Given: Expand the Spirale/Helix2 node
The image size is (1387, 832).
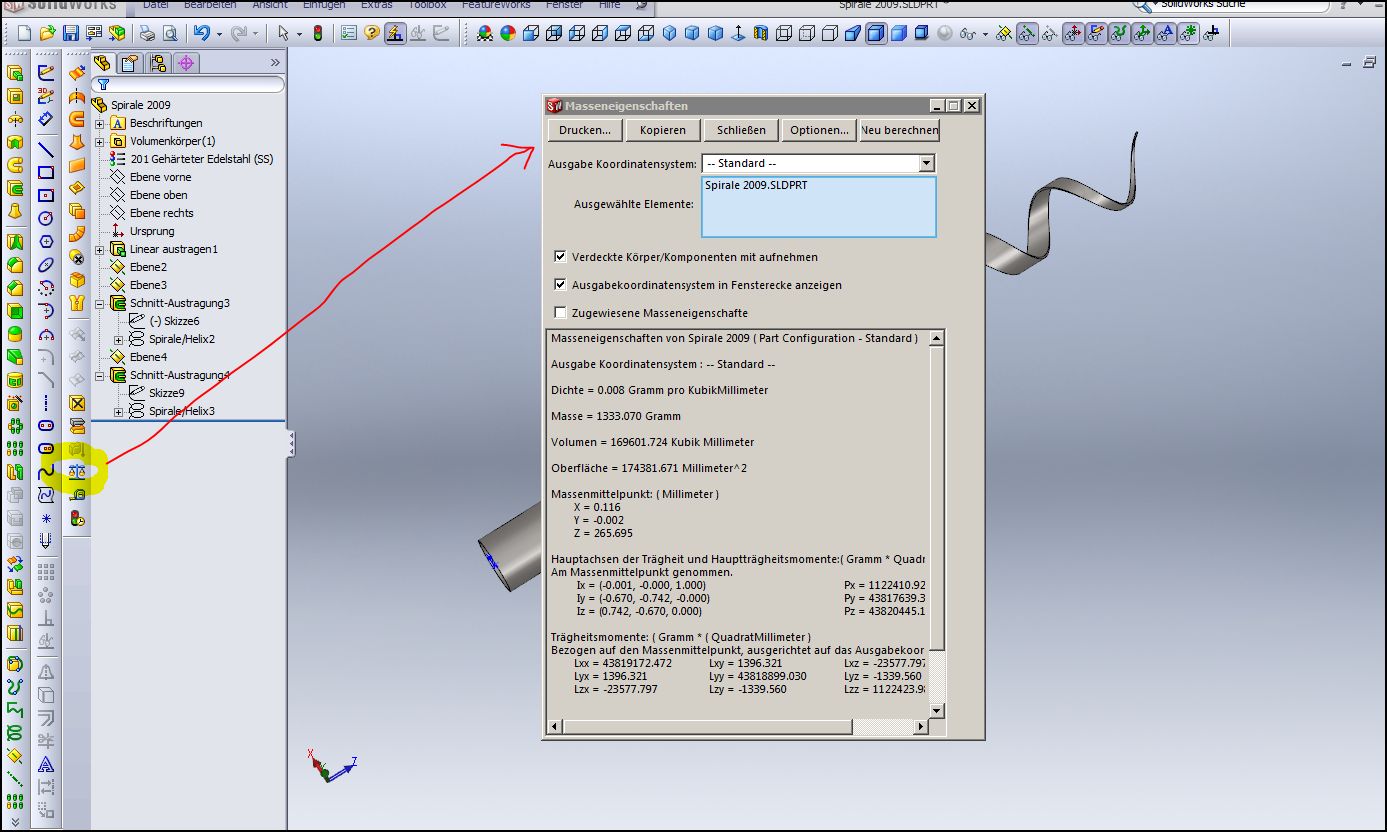Looking at the screenshot, I should coord(118,339).
